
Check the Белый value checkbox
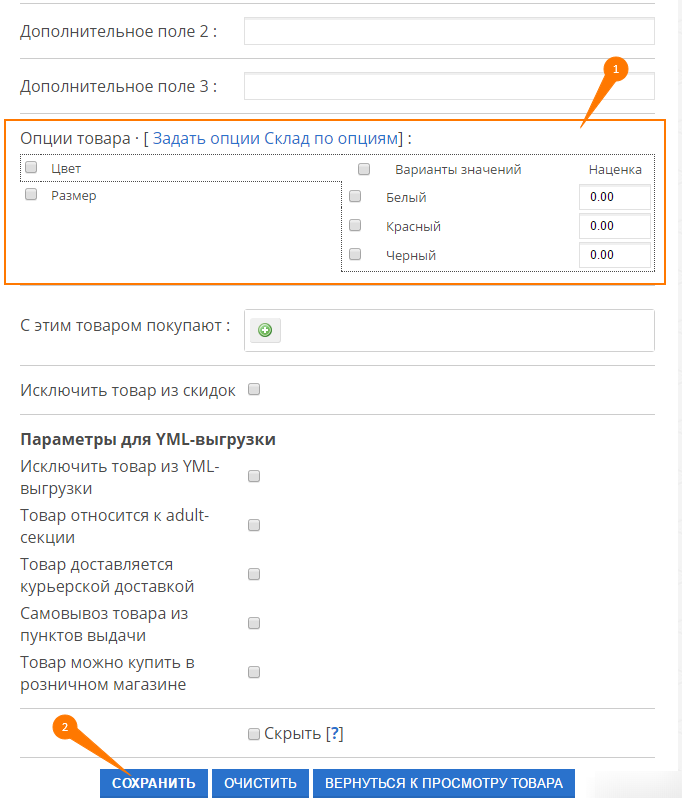click(x=355, y=197)
